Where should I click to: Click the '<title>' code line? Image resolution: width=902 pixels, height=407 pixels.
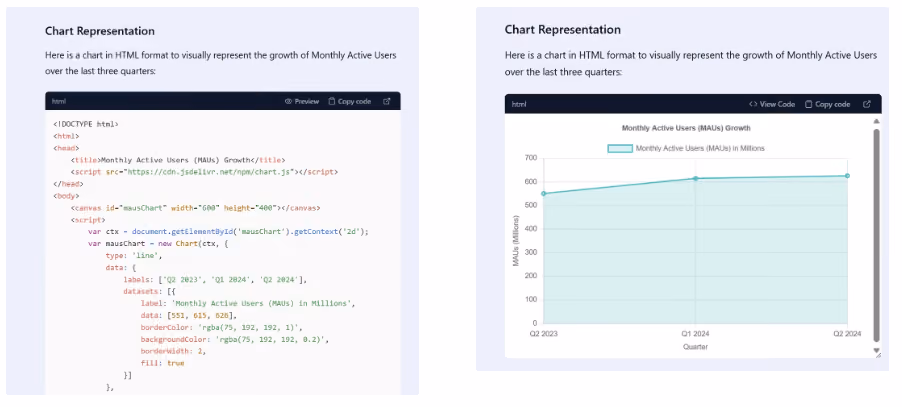178,160
